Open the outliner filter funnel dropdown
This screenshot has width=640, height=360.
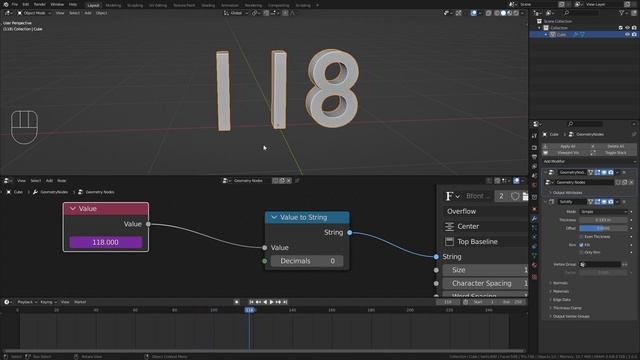click(623, 13)
